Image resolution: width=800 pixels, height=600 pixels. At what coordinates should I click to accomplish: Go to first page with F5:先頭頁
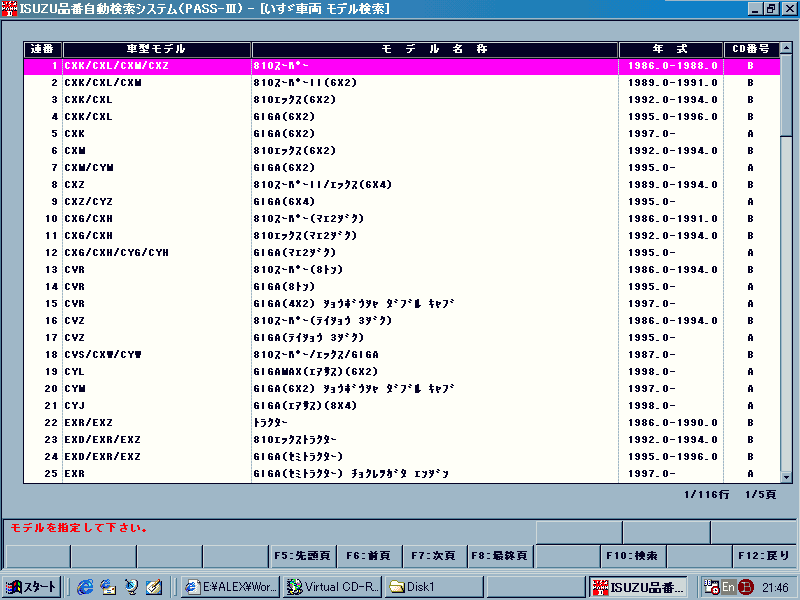coord(302,556)
